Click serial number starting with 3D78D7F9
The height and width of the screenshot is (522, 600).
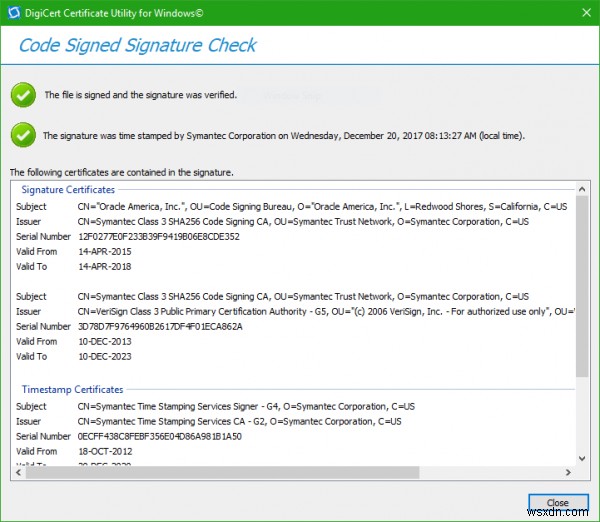pyautogui.click(x=160, y=326)
